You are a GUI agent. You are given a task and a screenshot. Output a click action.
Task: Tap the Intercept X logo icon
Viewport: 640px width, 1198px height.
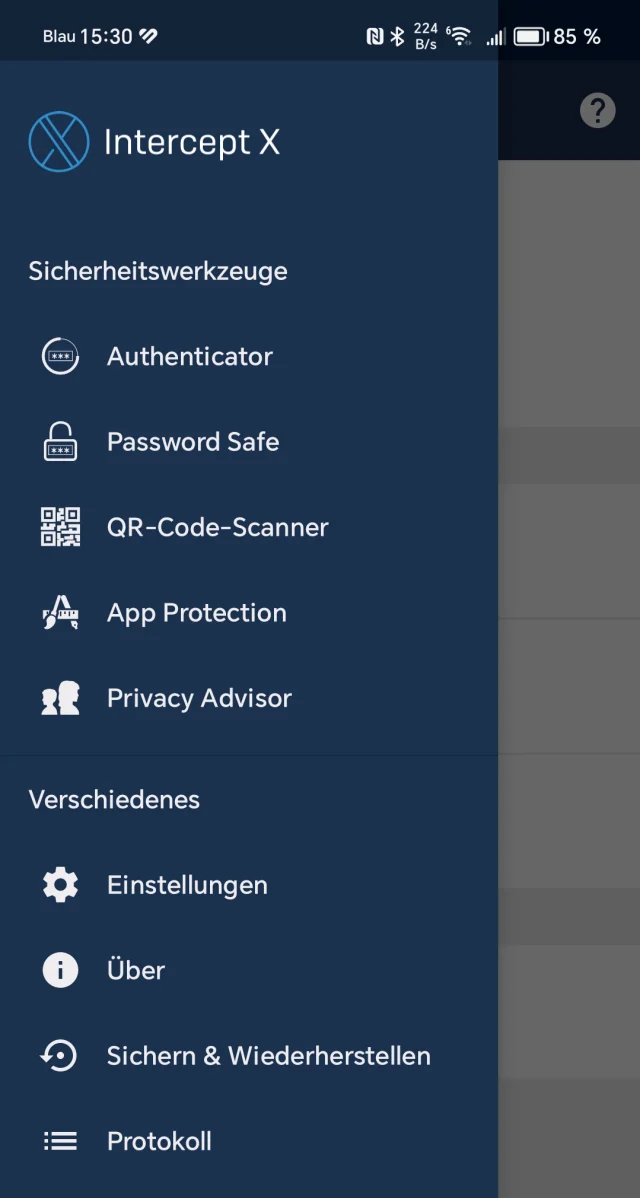[x=59, y=141]
